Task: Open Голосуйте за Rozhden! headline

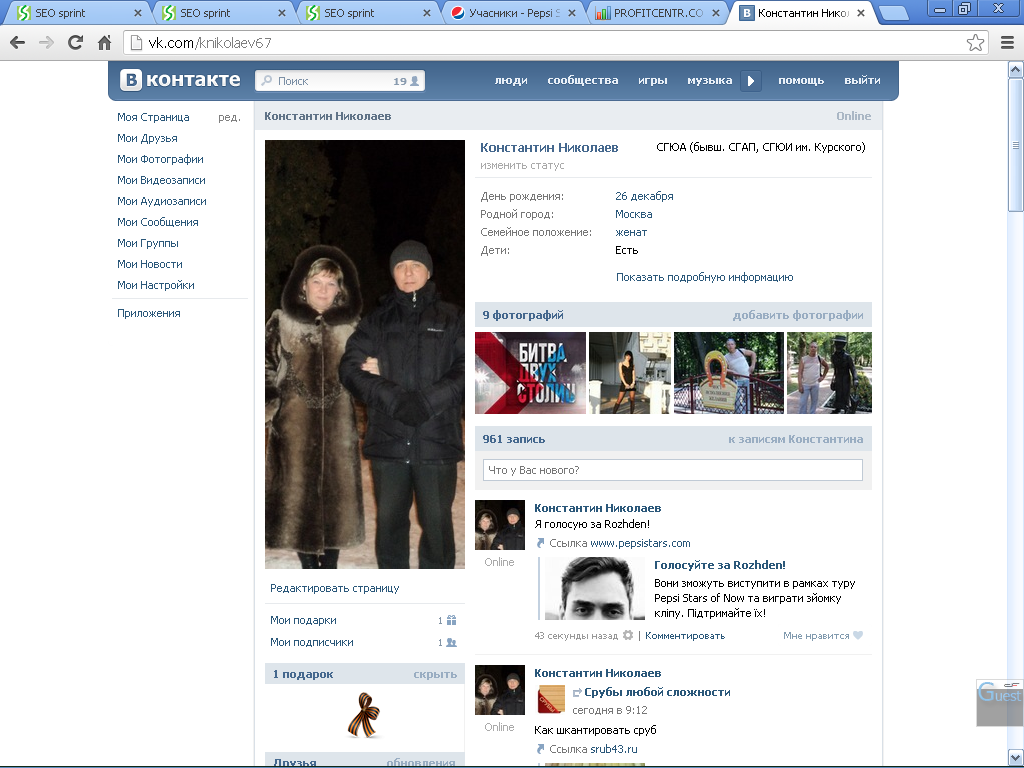Action: [720, 566]
